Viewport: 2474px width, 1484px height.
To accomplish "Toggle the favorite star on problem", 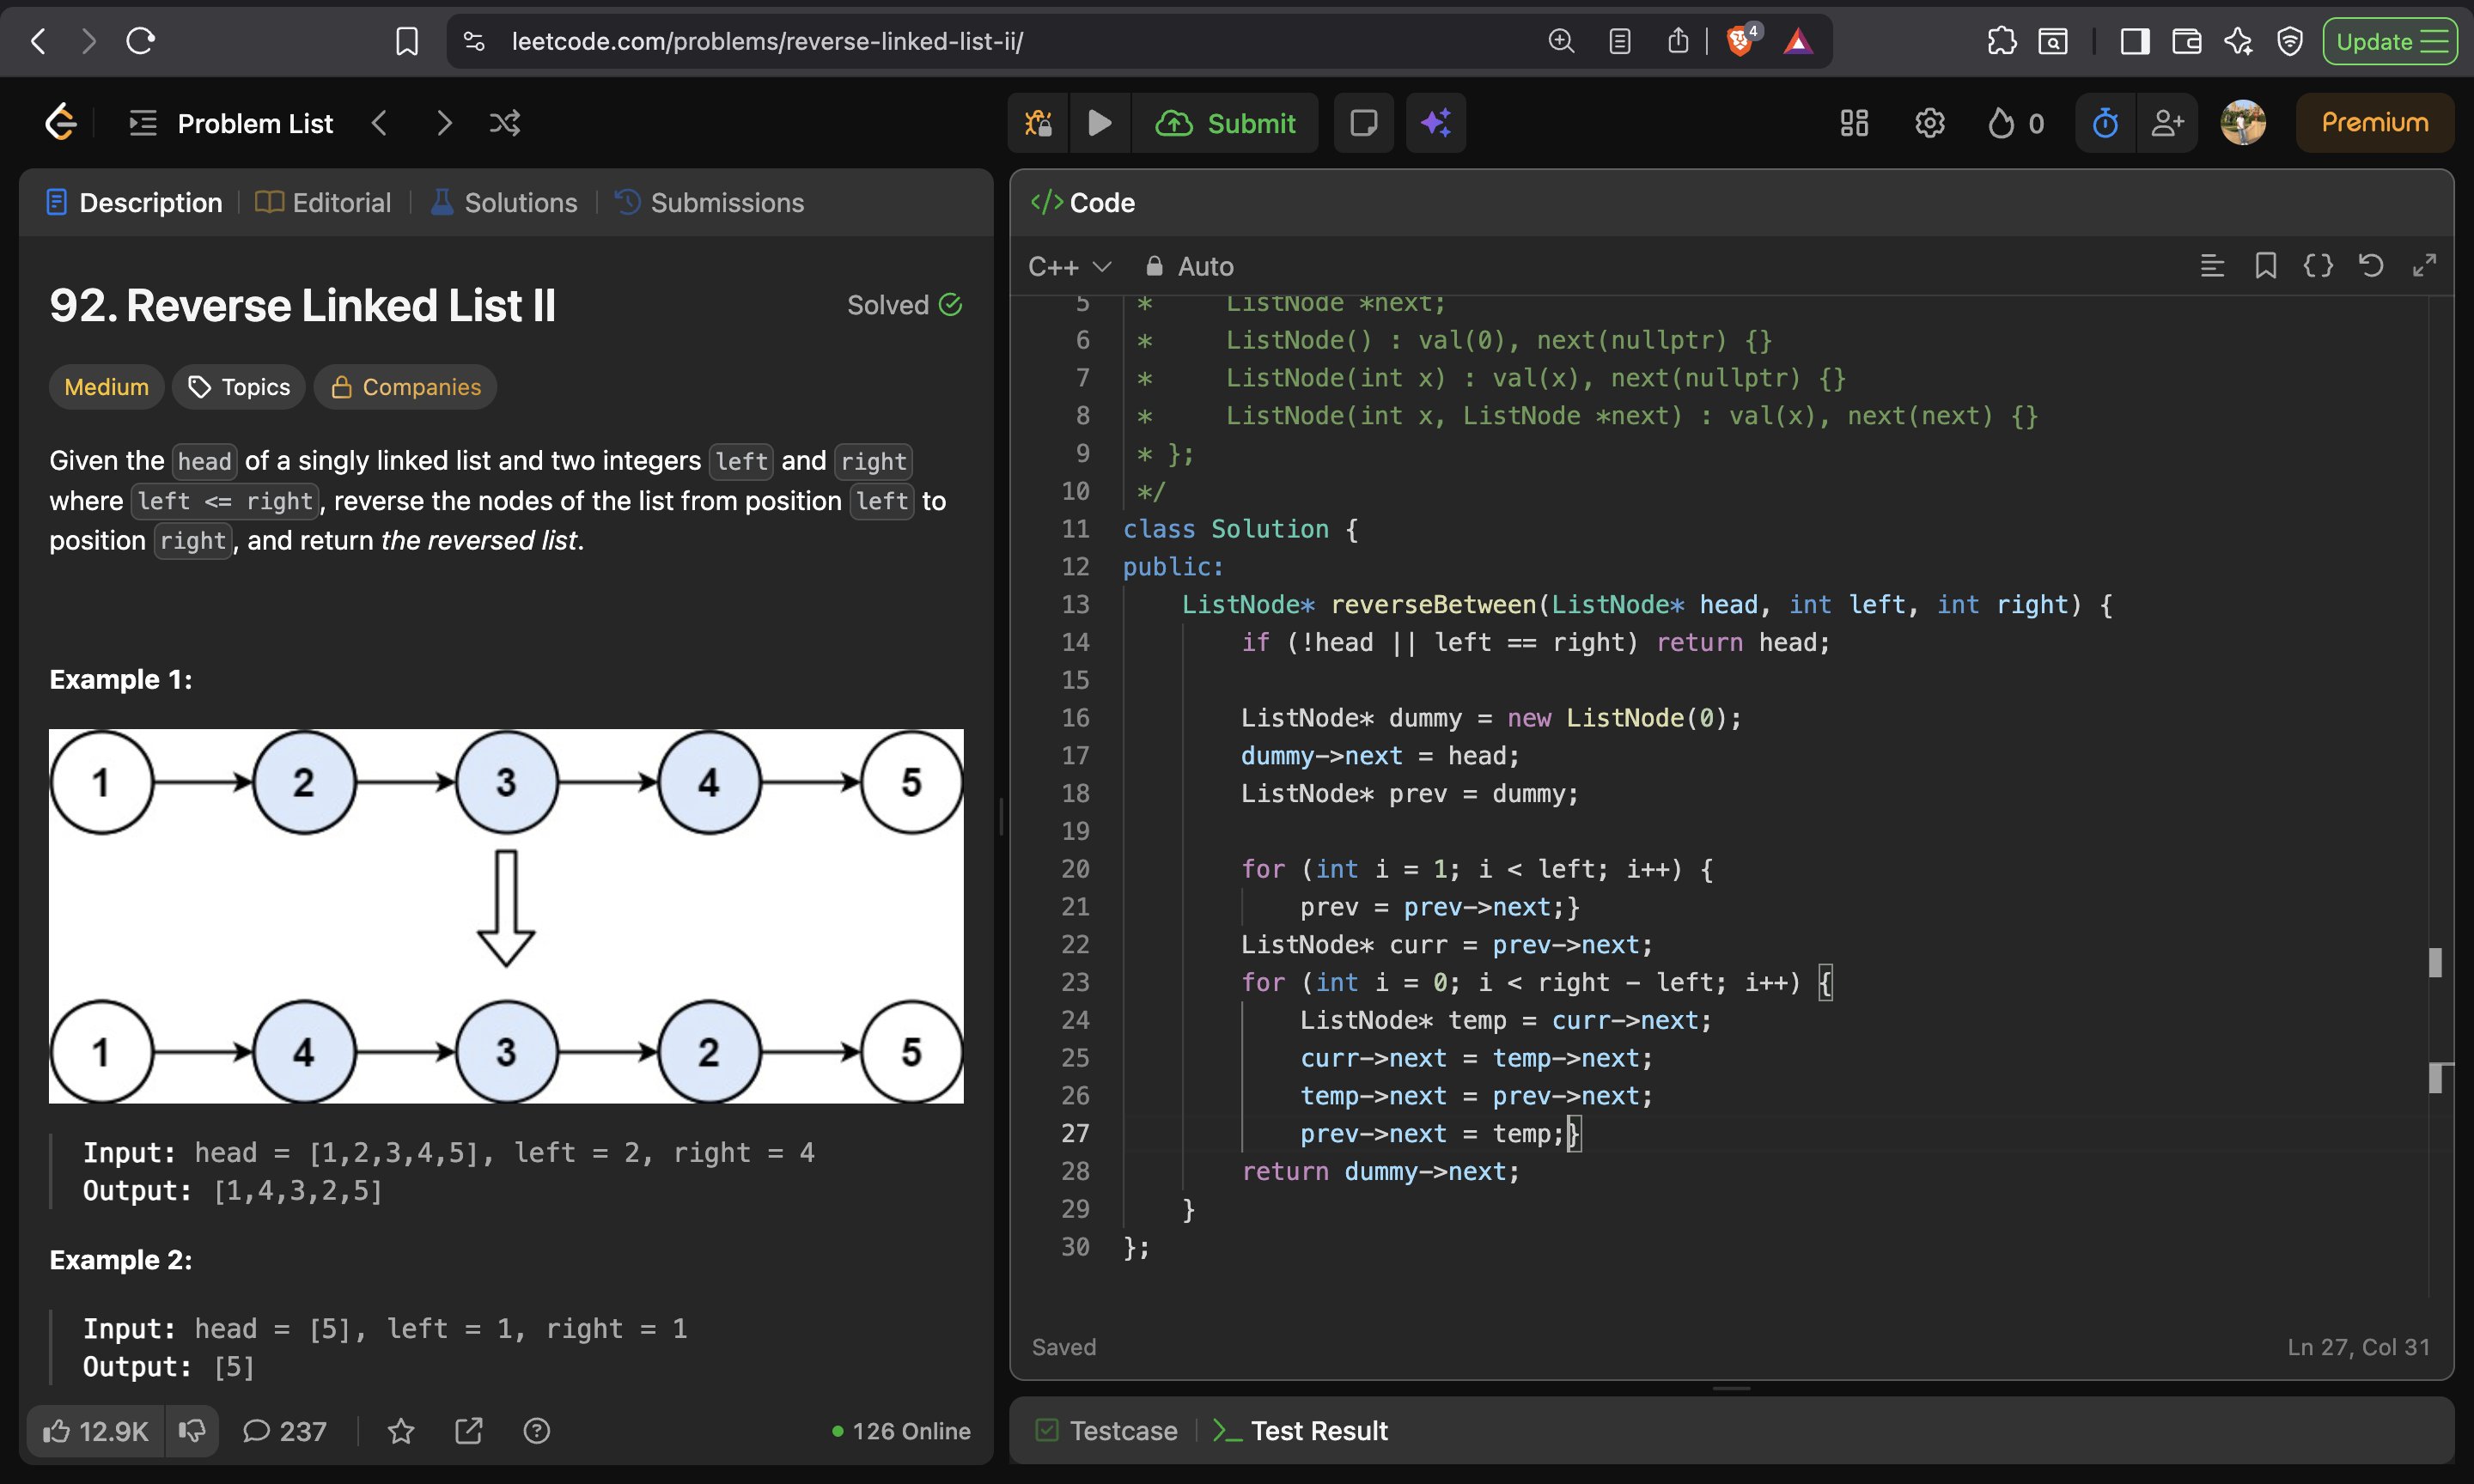I will [401, 1431].
